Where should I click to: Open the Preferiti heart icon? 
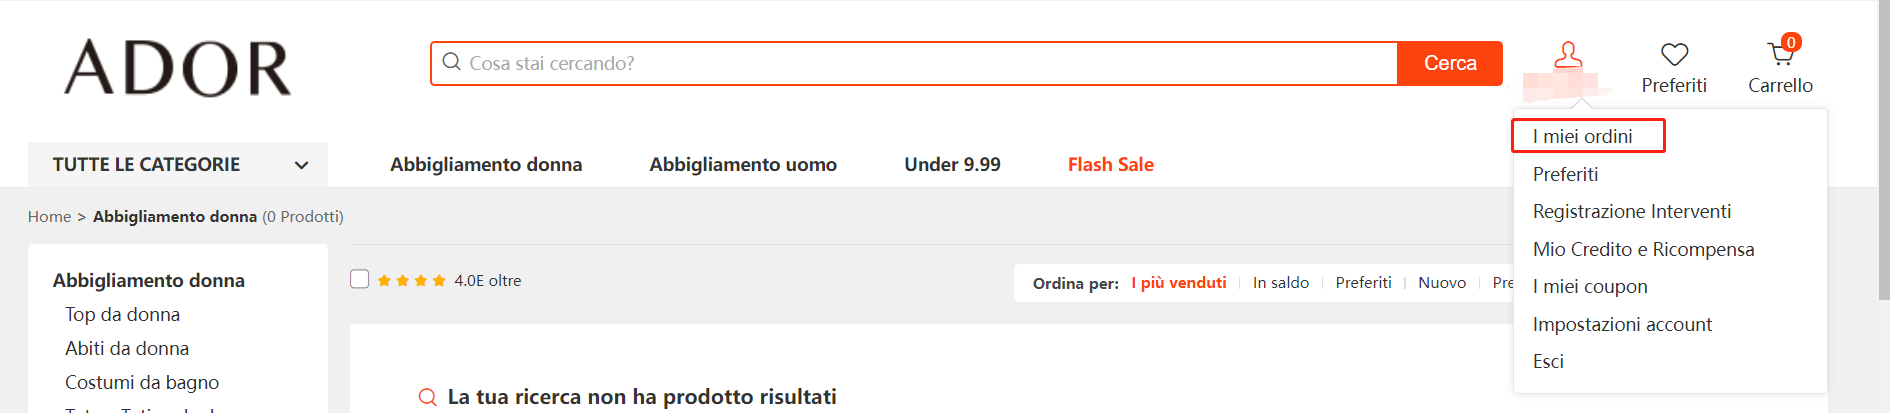[1674, 55]
